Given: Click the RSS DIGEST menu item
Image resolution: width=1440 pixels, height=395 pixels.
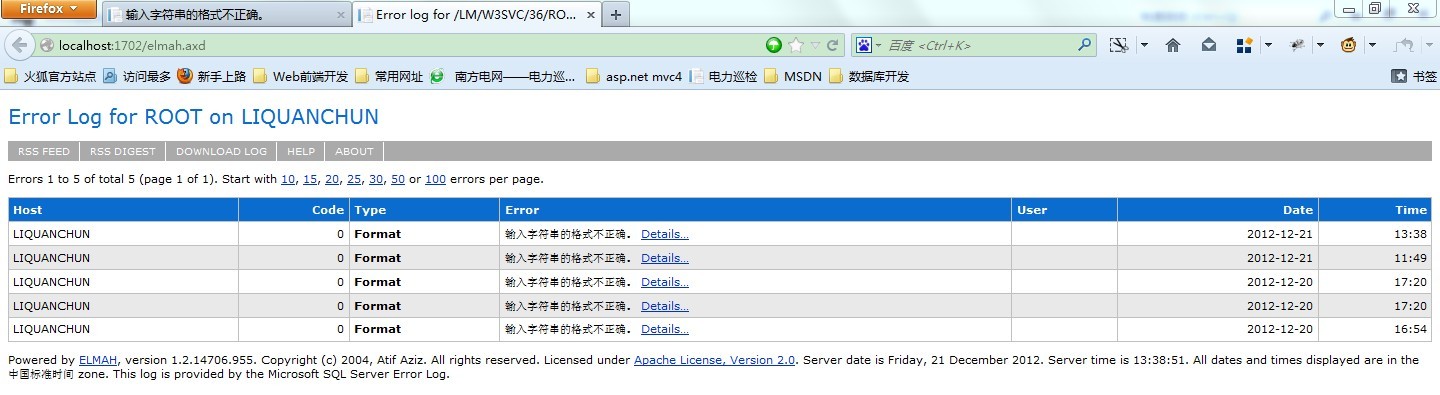Looking at the screenshot, I should tap(123, 152).
